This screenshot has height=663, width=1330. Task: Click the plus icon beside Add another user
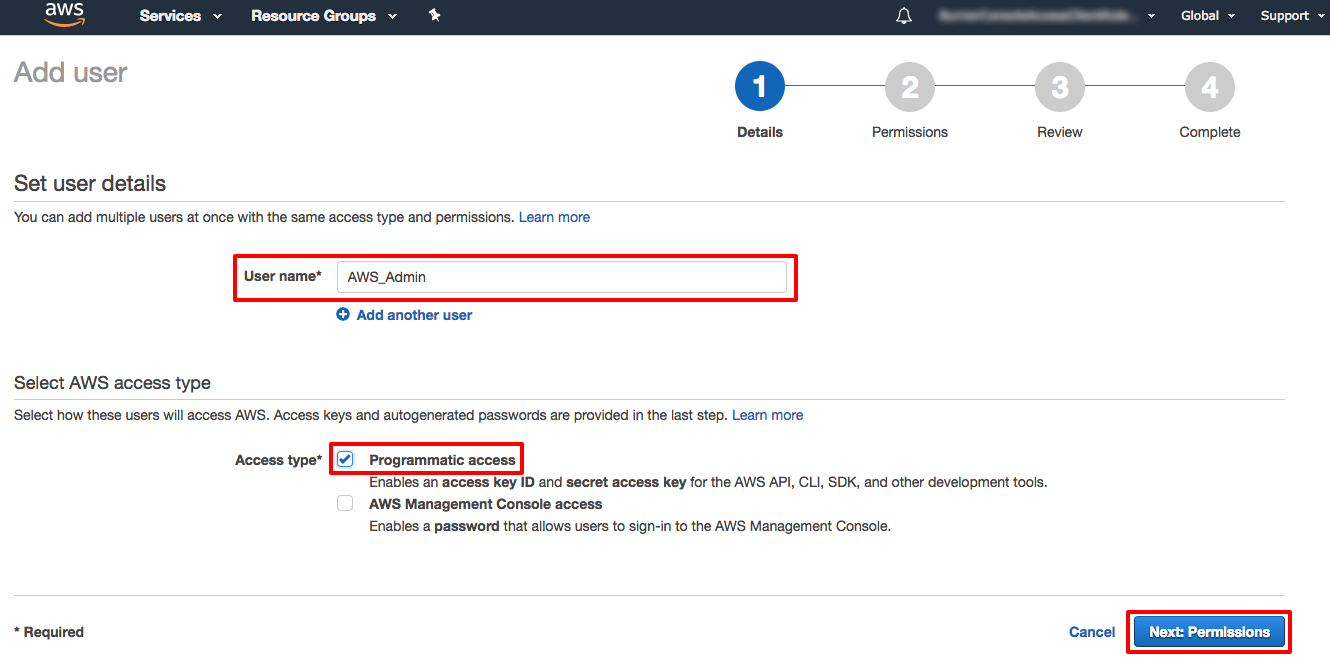tap(343, 314)
